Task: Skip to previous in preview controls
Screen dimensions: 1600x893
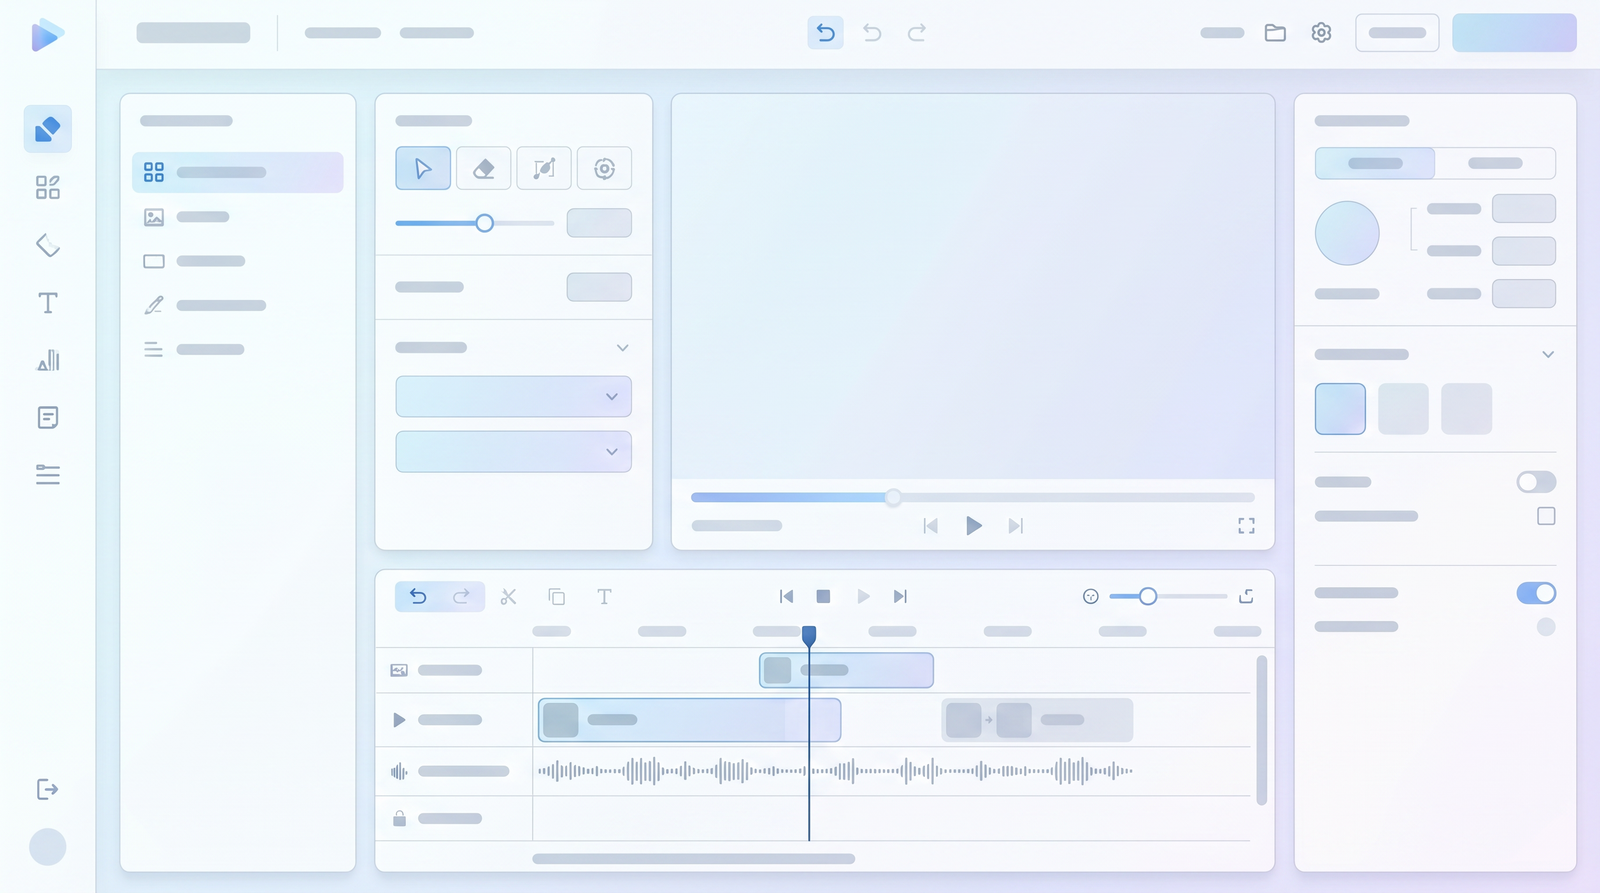Action: [930, 526]
